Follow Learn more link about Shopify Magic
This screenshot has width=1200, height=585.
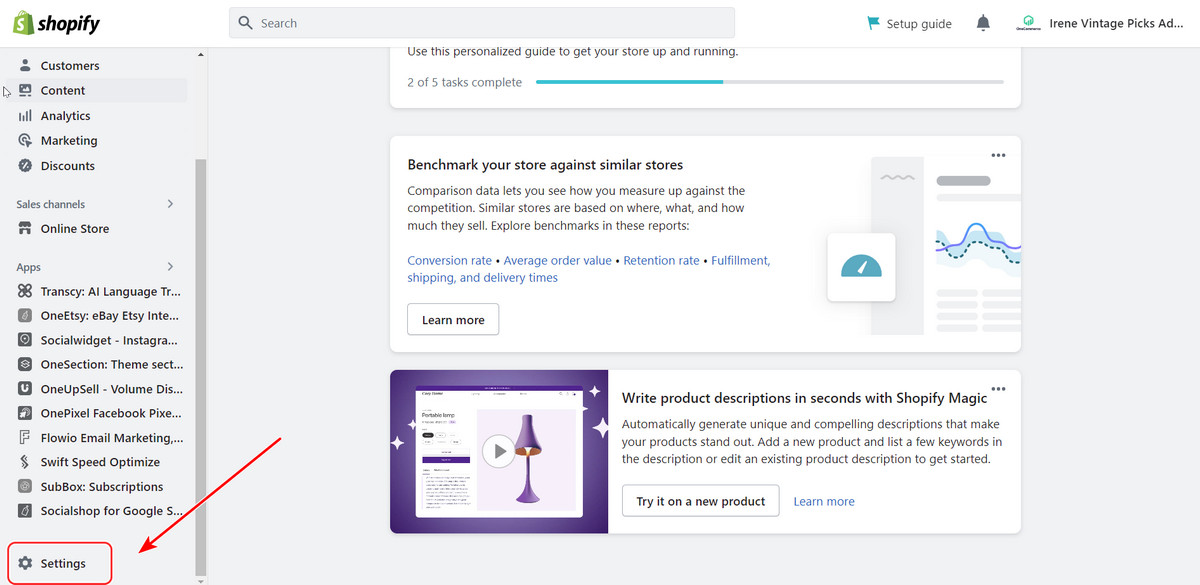tap(824, 502)
